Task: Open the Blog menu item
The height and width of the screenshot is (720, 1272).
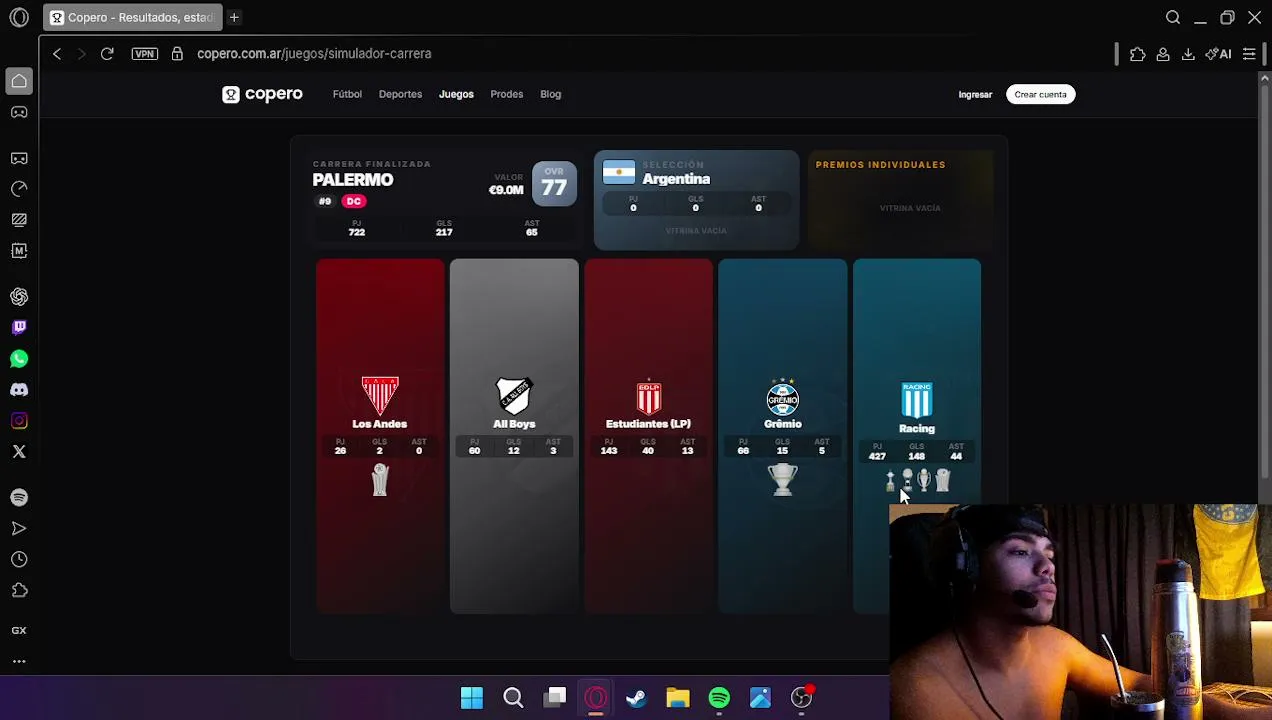Action: (x=551, y=94)
